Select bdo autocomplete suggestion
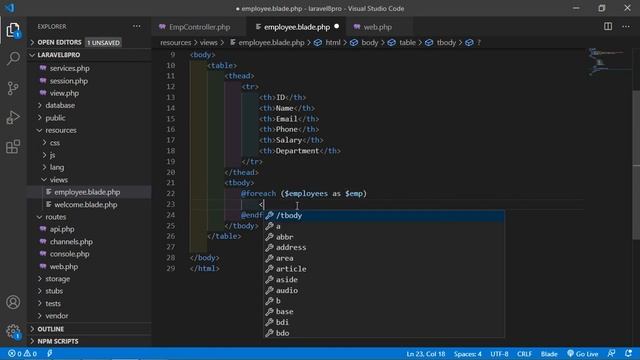 384,333
